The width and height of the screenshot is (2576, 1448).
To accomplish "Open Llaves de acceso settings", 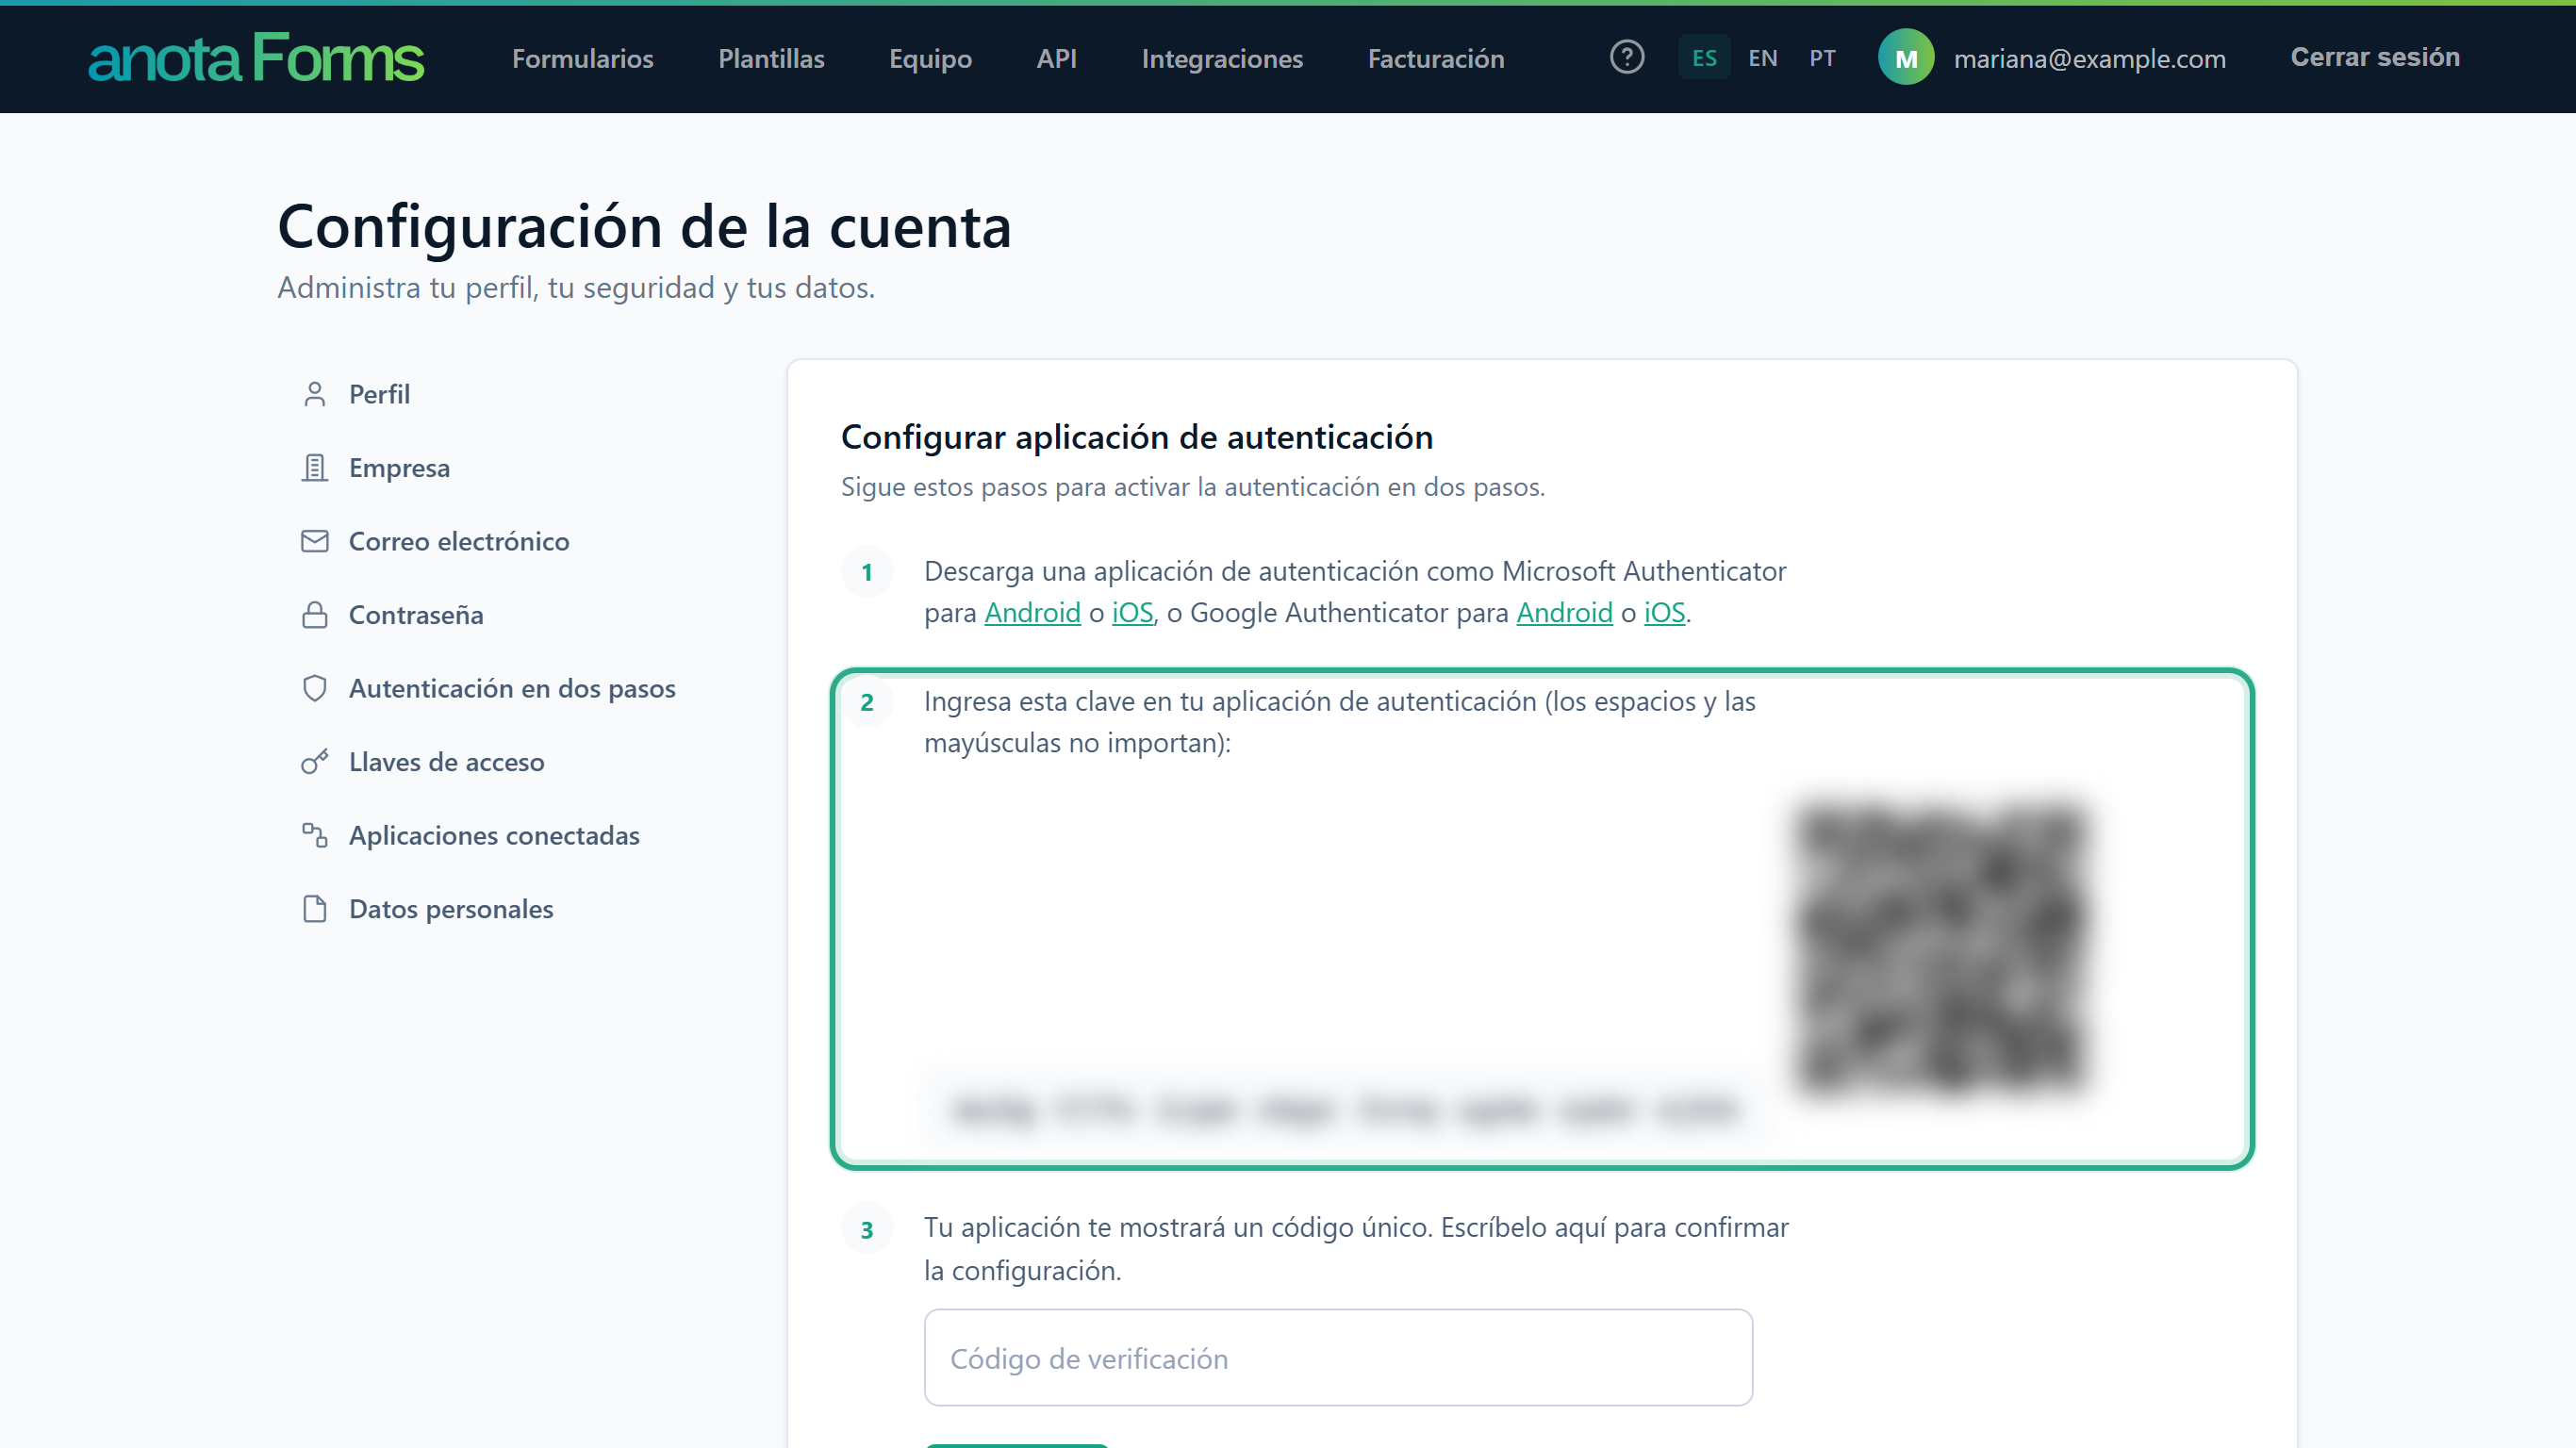I will (446, 762).
